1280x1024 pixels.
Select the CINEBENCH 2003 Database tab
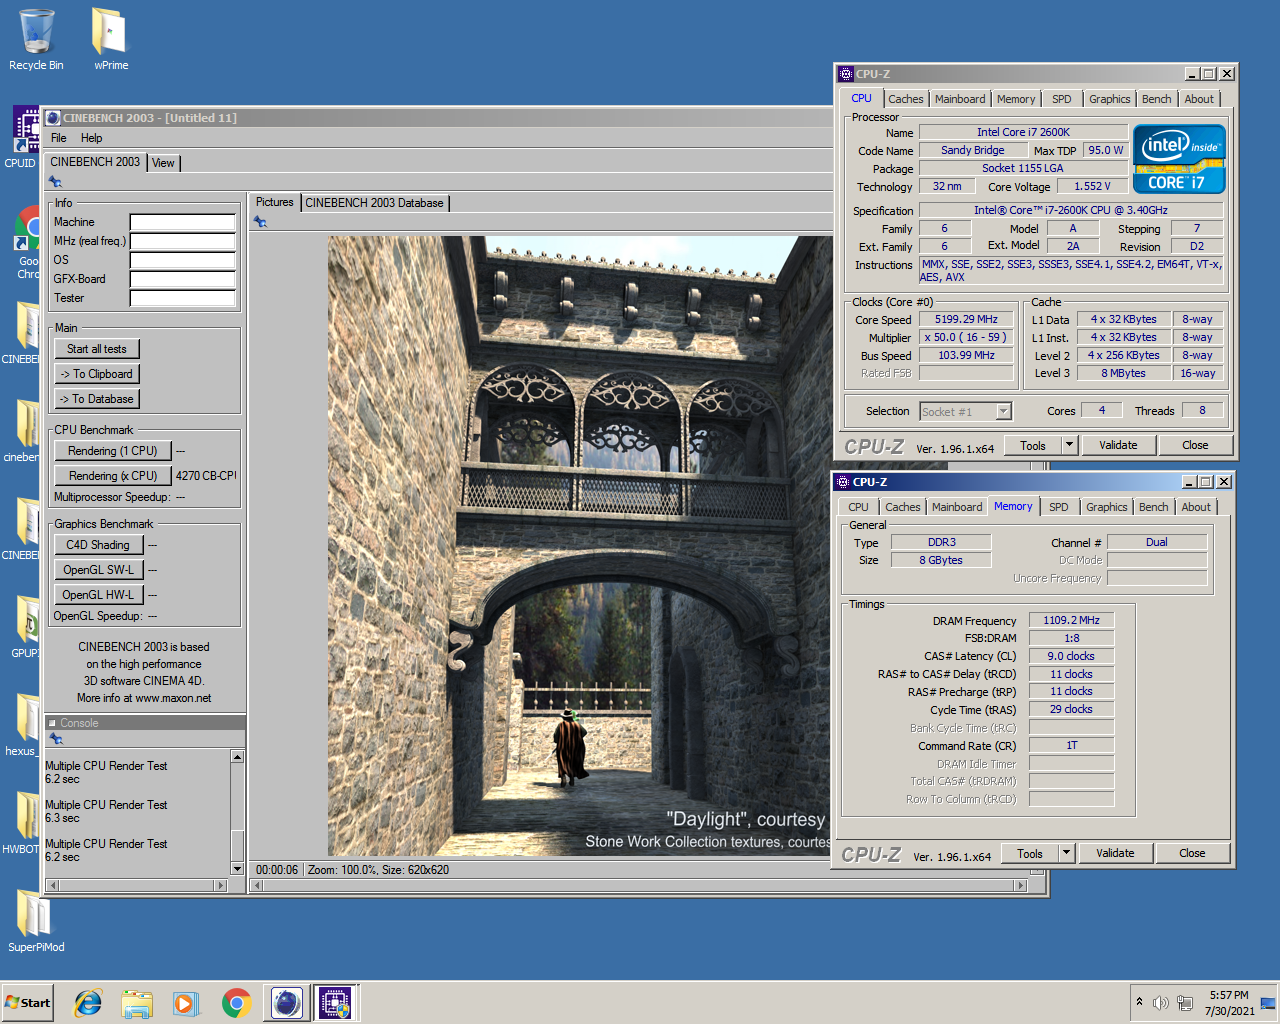pyautogui.click(x=374, y=203)
